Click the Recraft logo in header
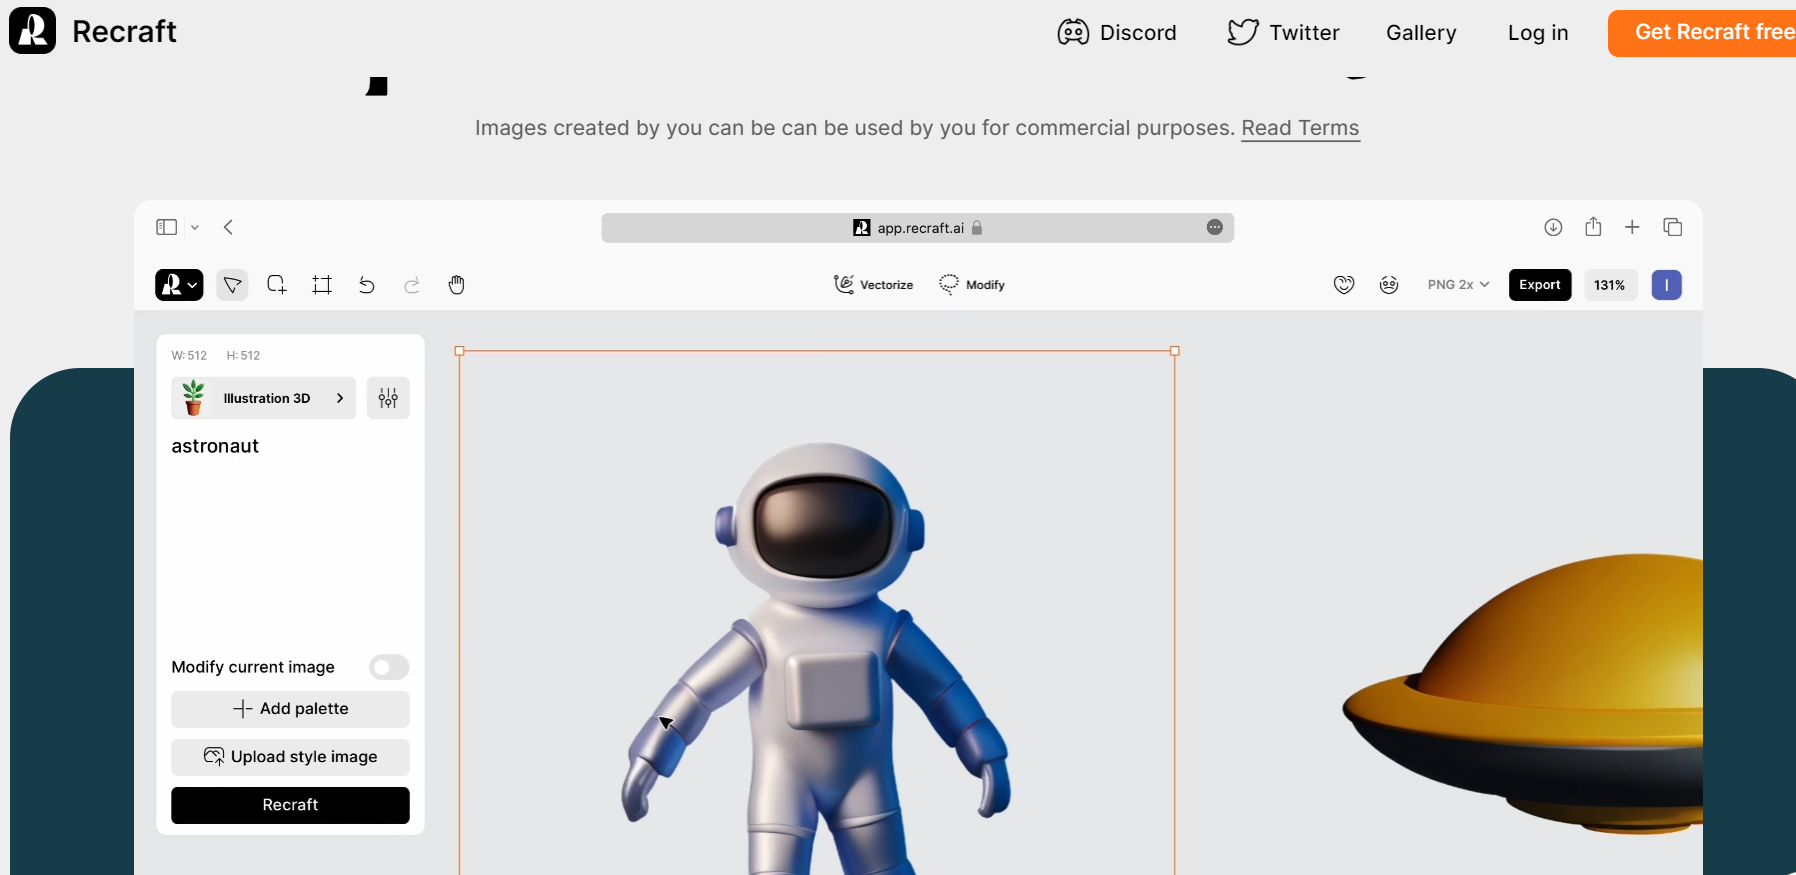Screen dimensions: 1796x875 [93, 31]
